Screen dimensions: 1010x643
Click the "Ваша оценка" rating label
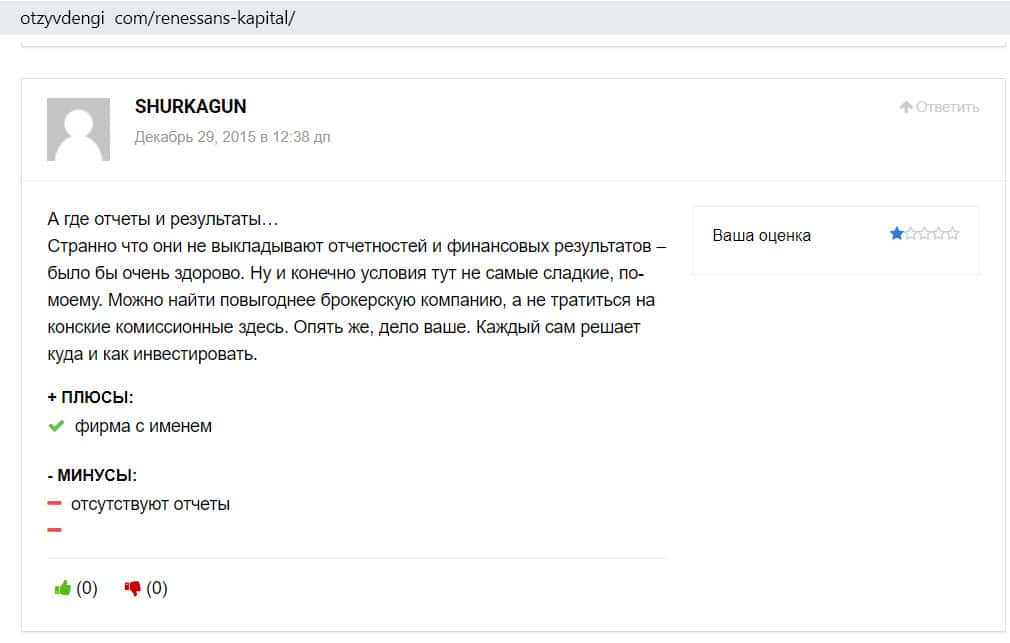[761, 235]
